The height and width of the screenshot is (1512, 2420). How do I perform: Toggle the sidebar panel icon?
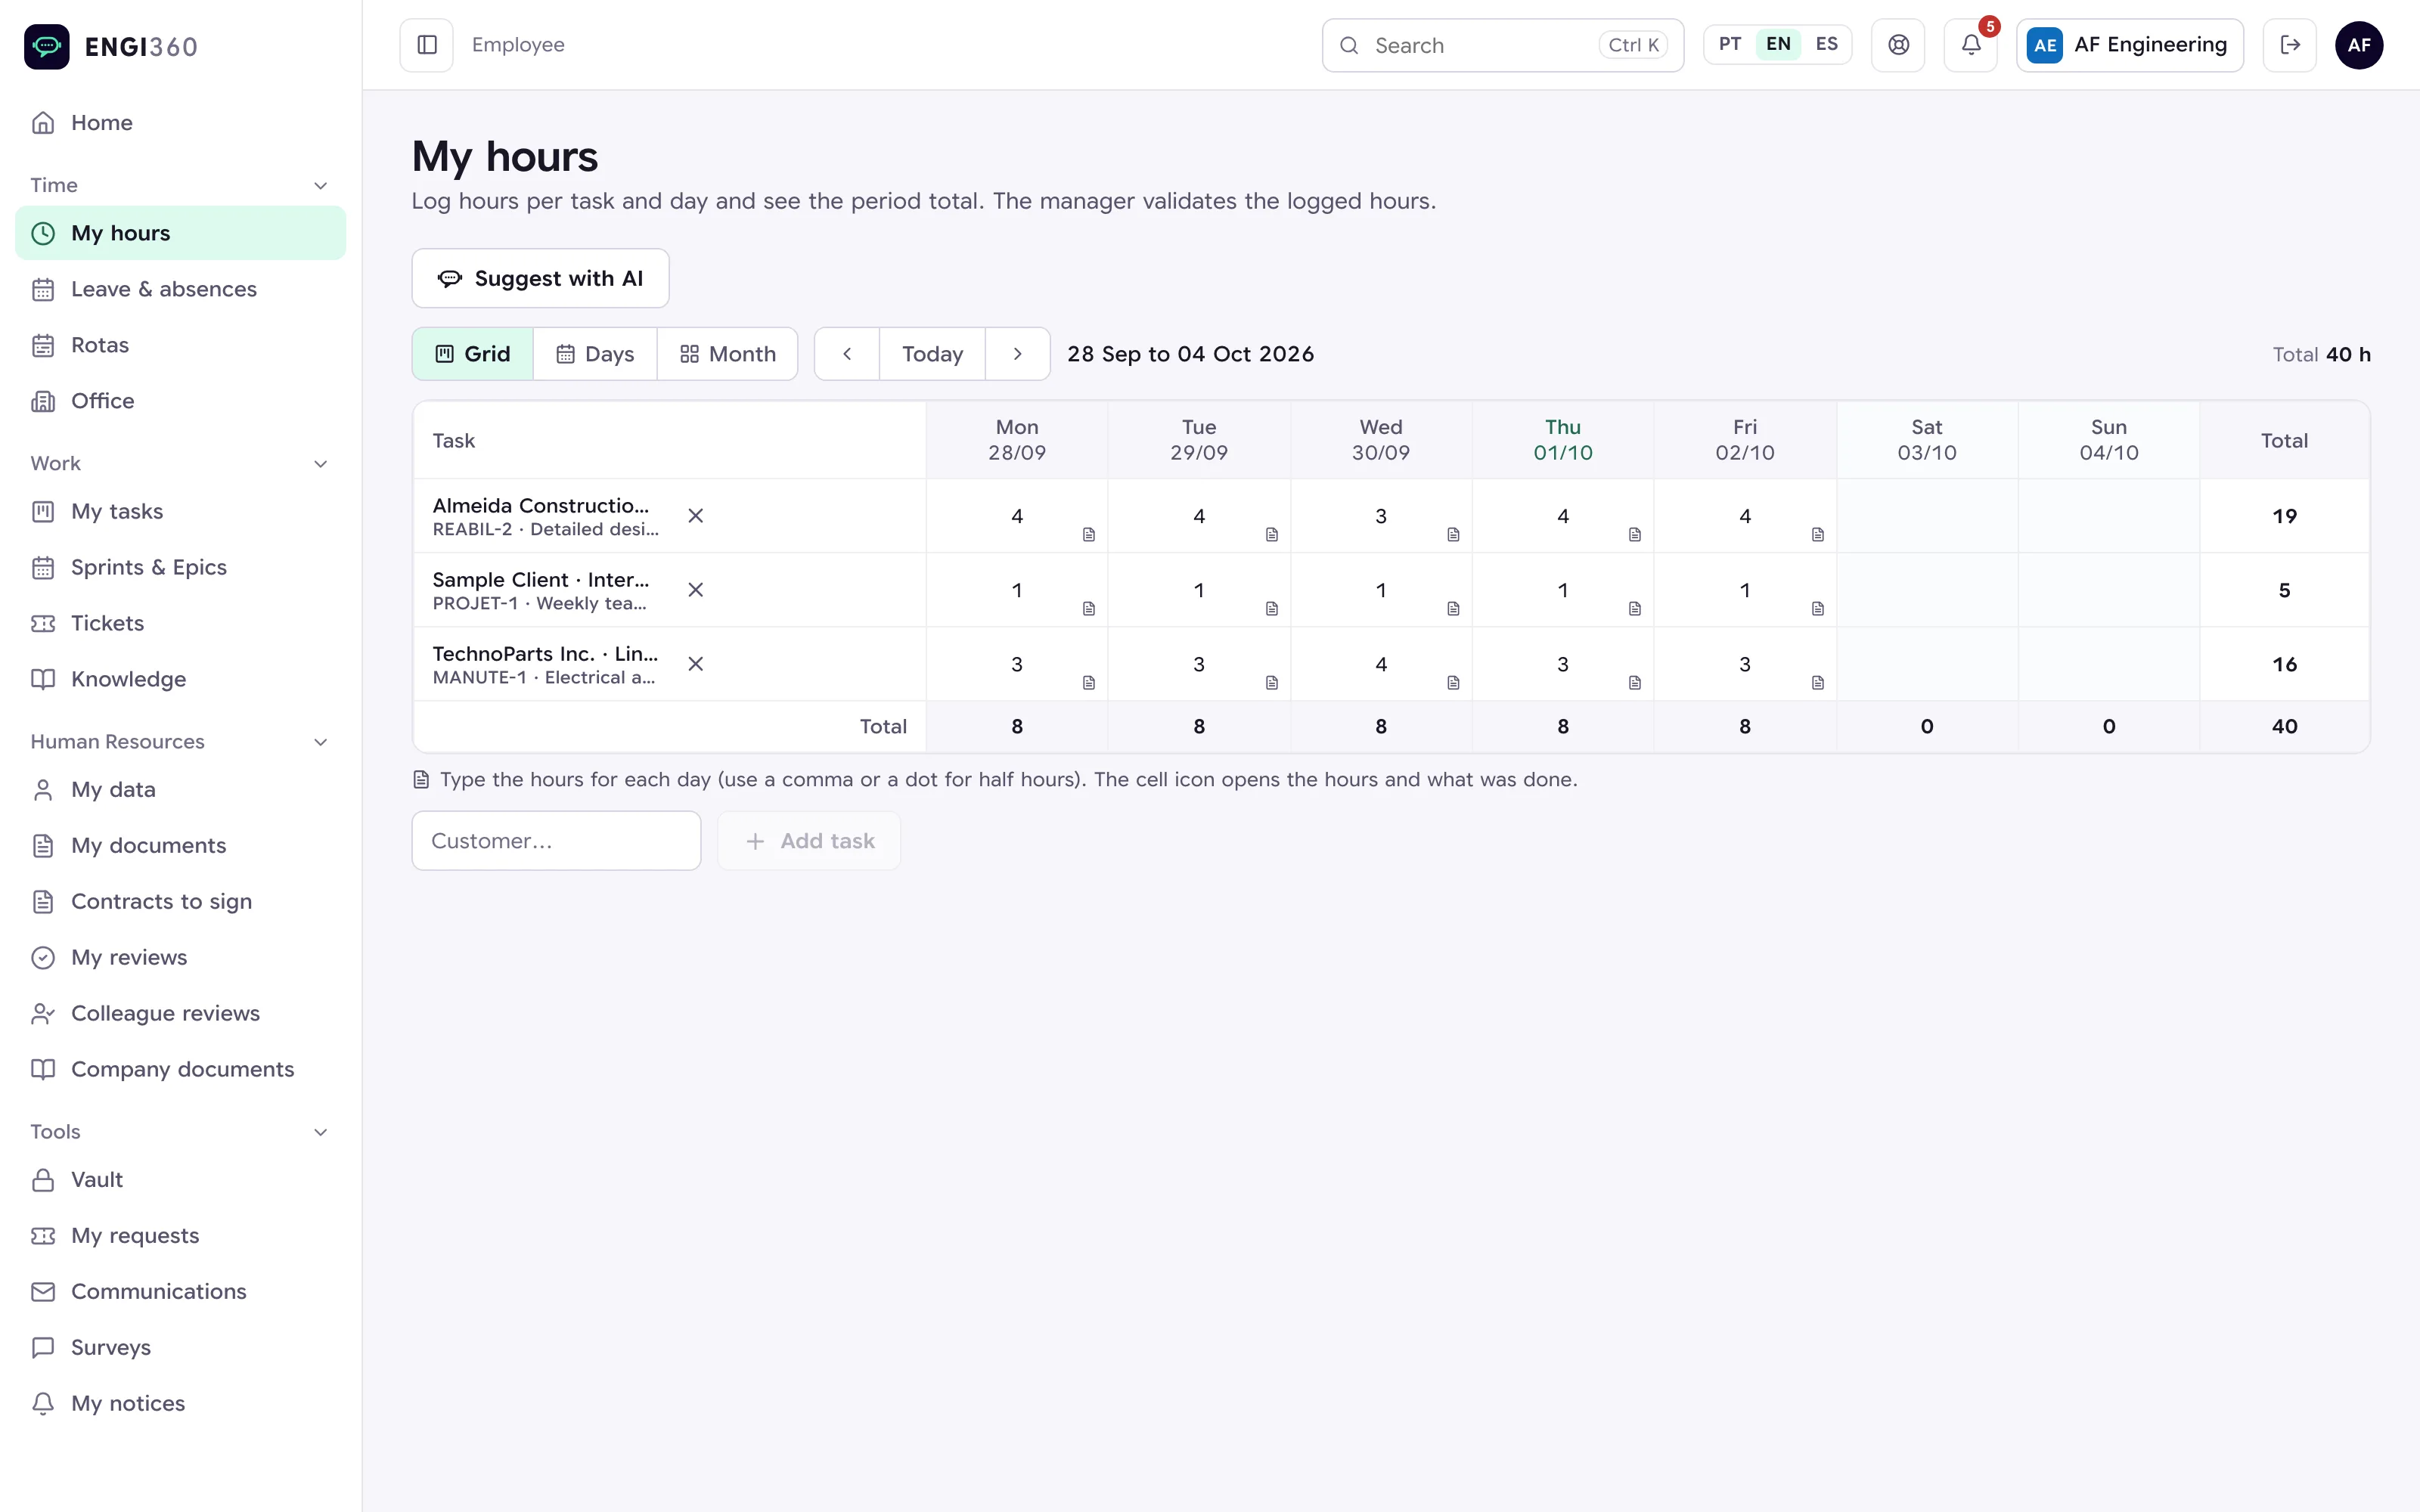[426, 45]
